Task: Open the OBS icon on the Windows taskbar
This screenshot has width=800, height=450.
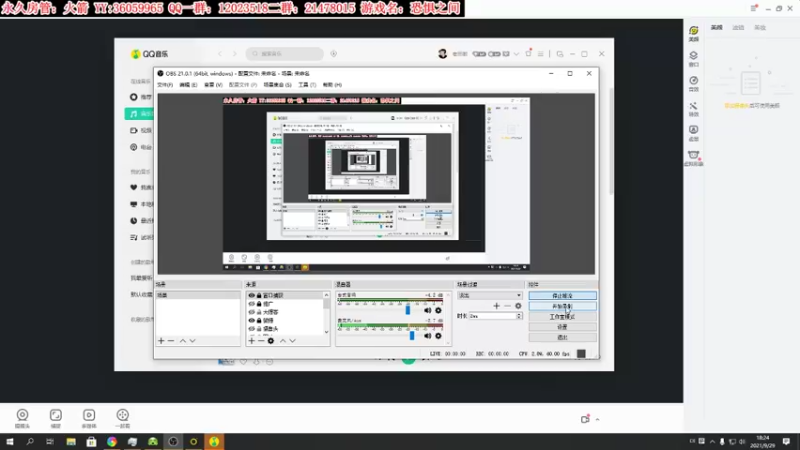Action: (x=173, y=441)
